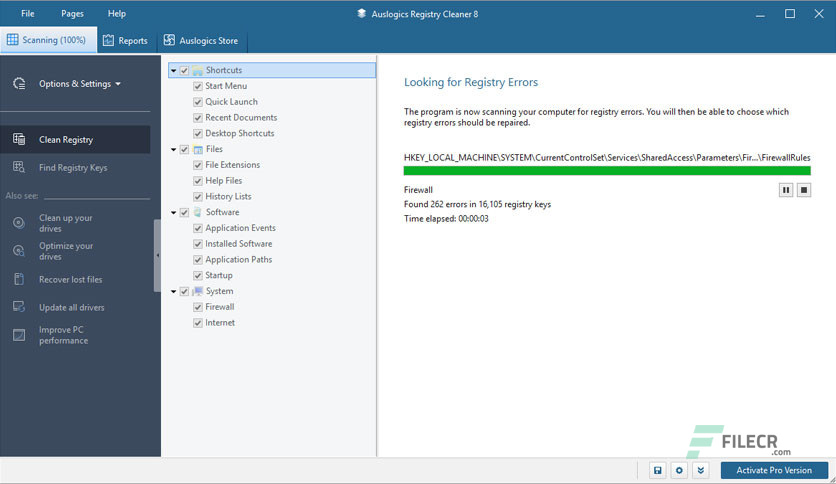Toggle the File Extensions checkbox
The image size is (836, 484).
(198, 165)
